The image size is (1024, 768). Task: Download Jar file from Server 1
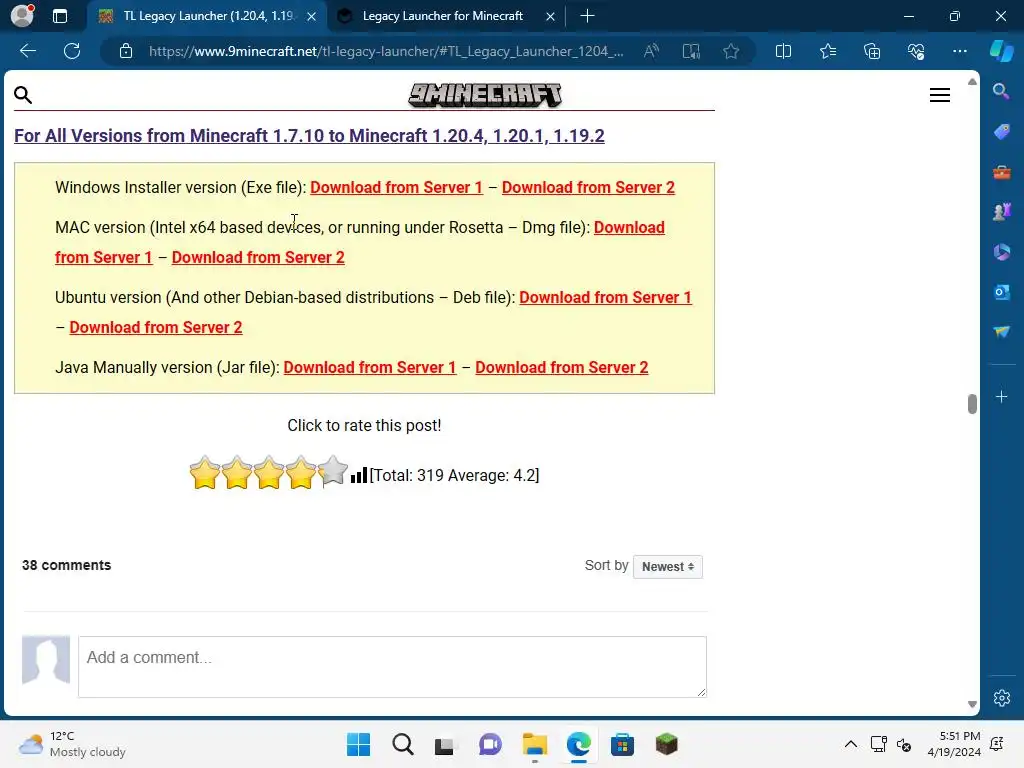[x=370, y=367]
